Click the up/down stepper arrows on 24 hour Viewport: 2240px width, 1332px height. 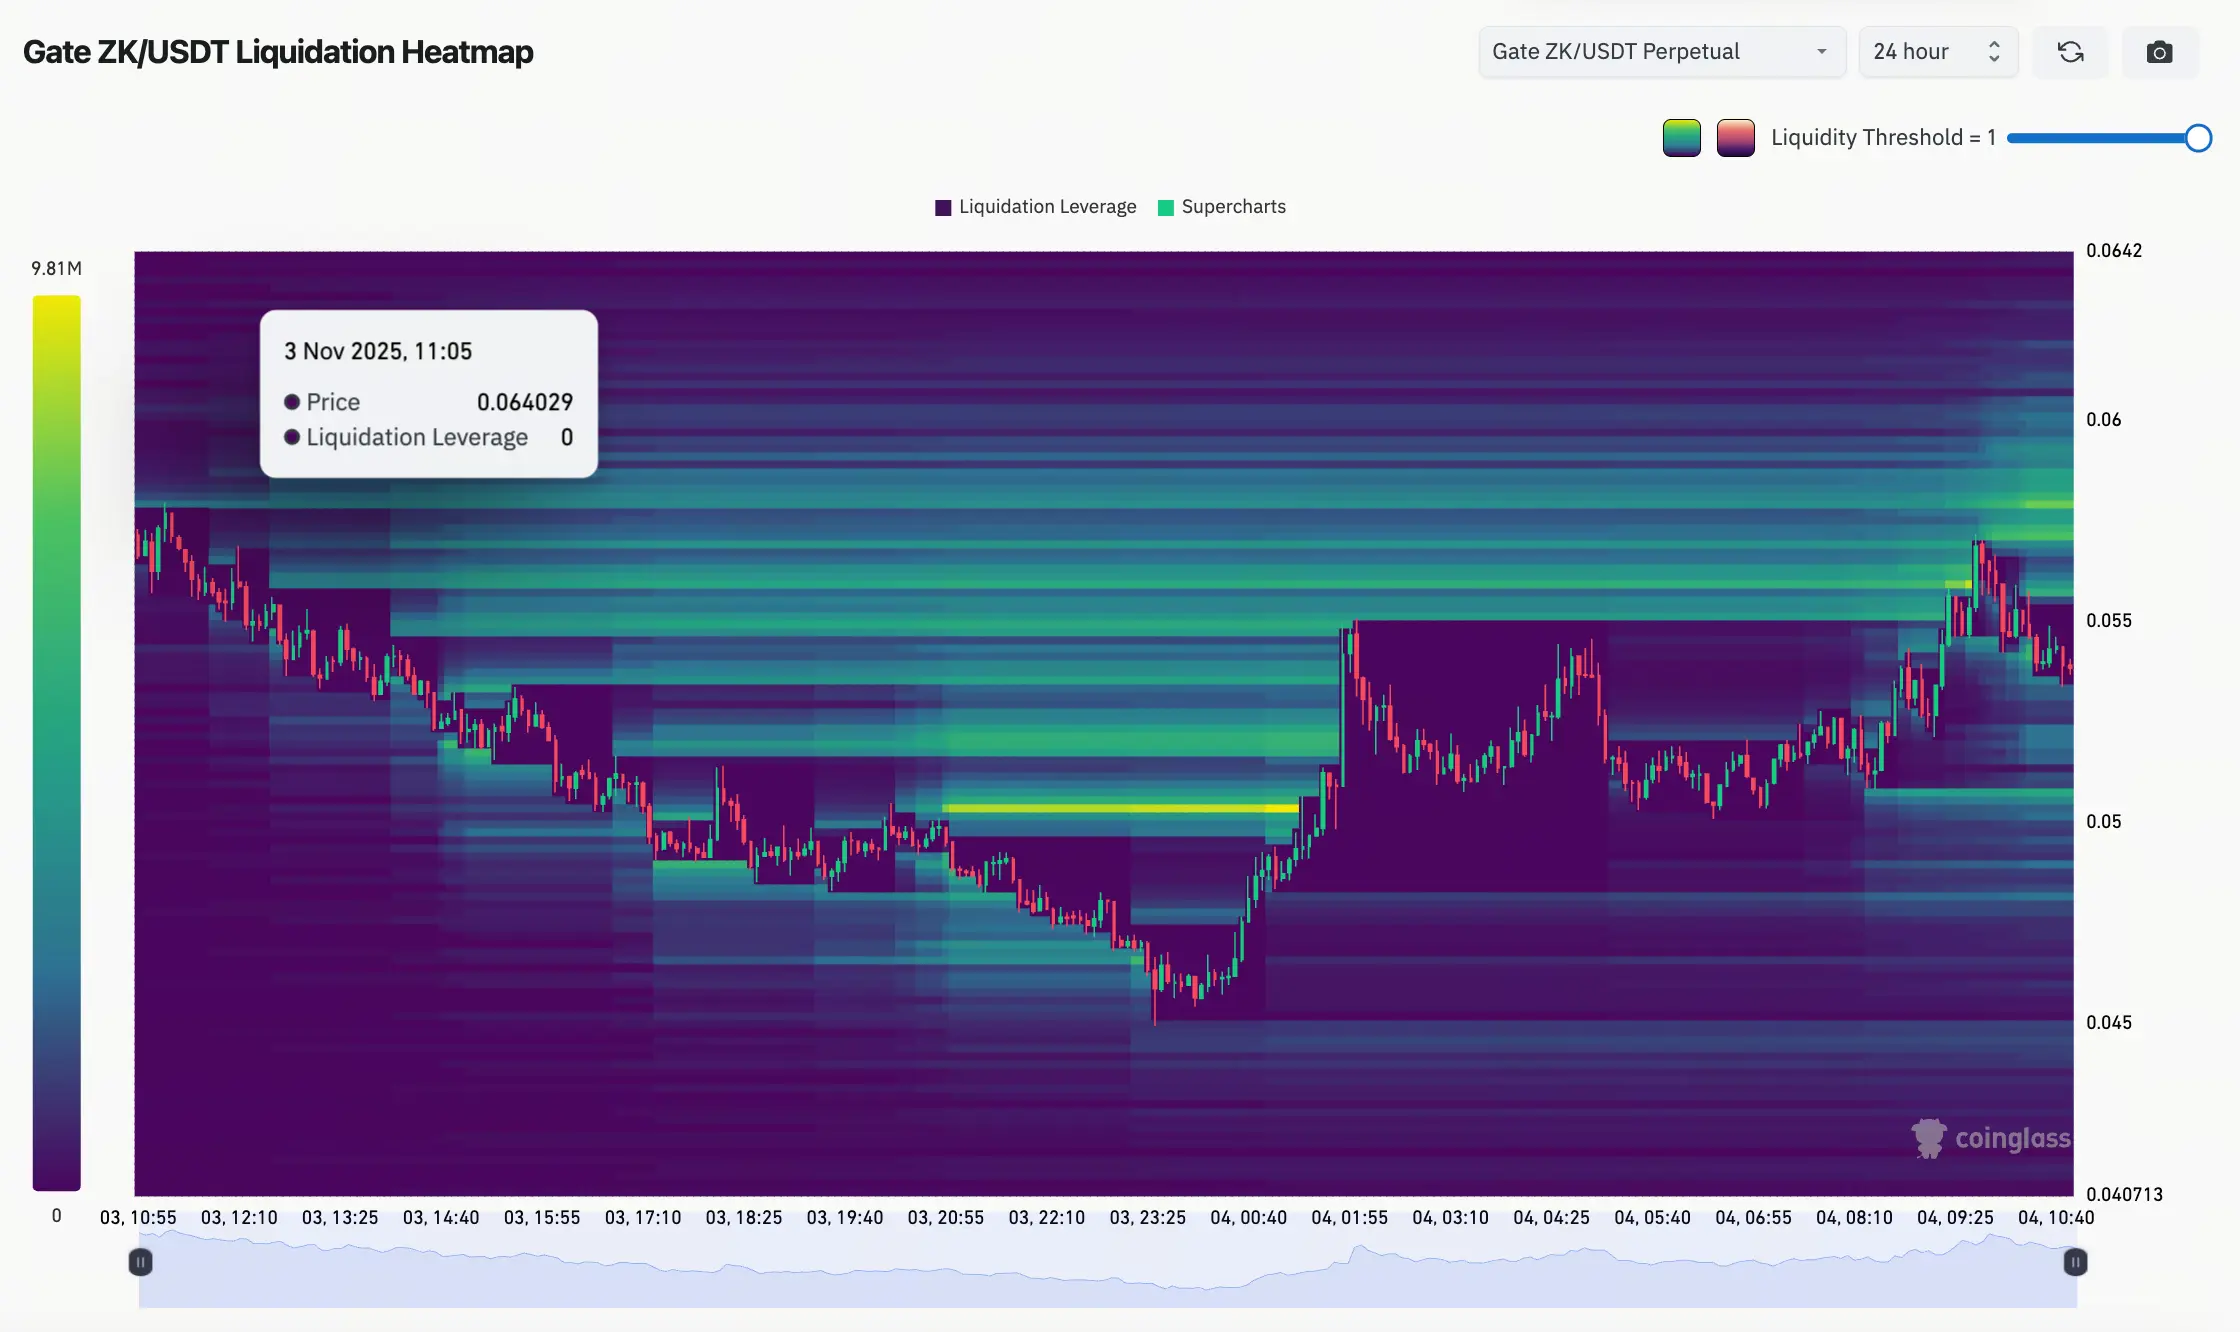(x=1994, y=52)
